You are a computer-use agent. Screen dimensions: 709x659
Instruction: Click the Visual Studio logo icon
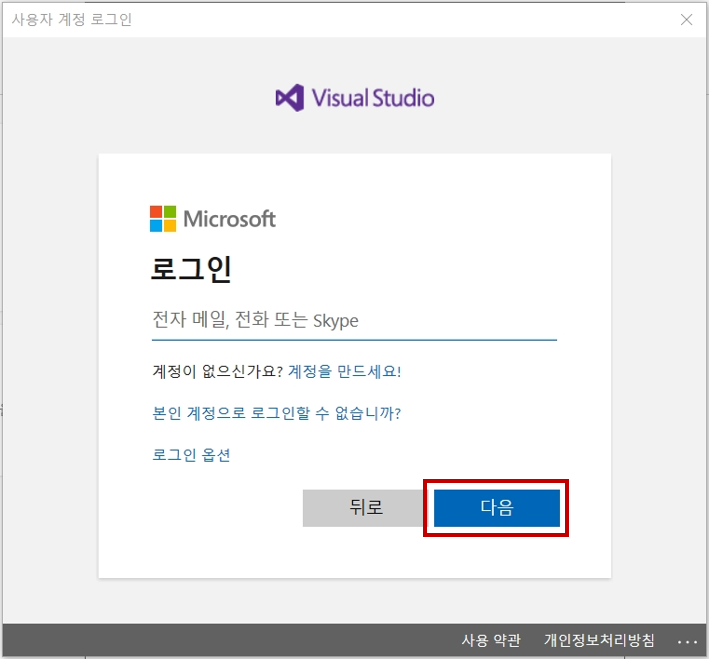click(x=290, y=98)
